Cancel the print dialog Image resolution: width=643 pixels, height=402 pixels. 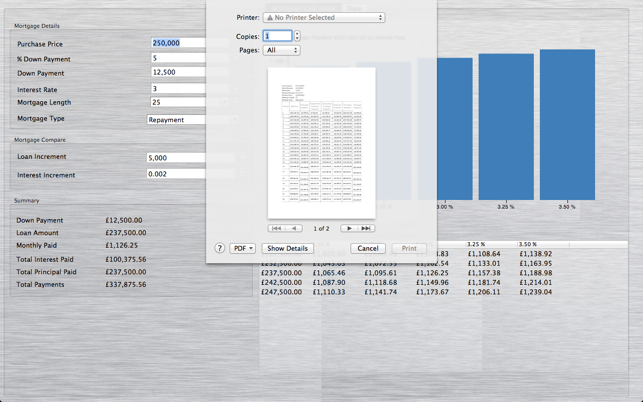coord(368,248)
